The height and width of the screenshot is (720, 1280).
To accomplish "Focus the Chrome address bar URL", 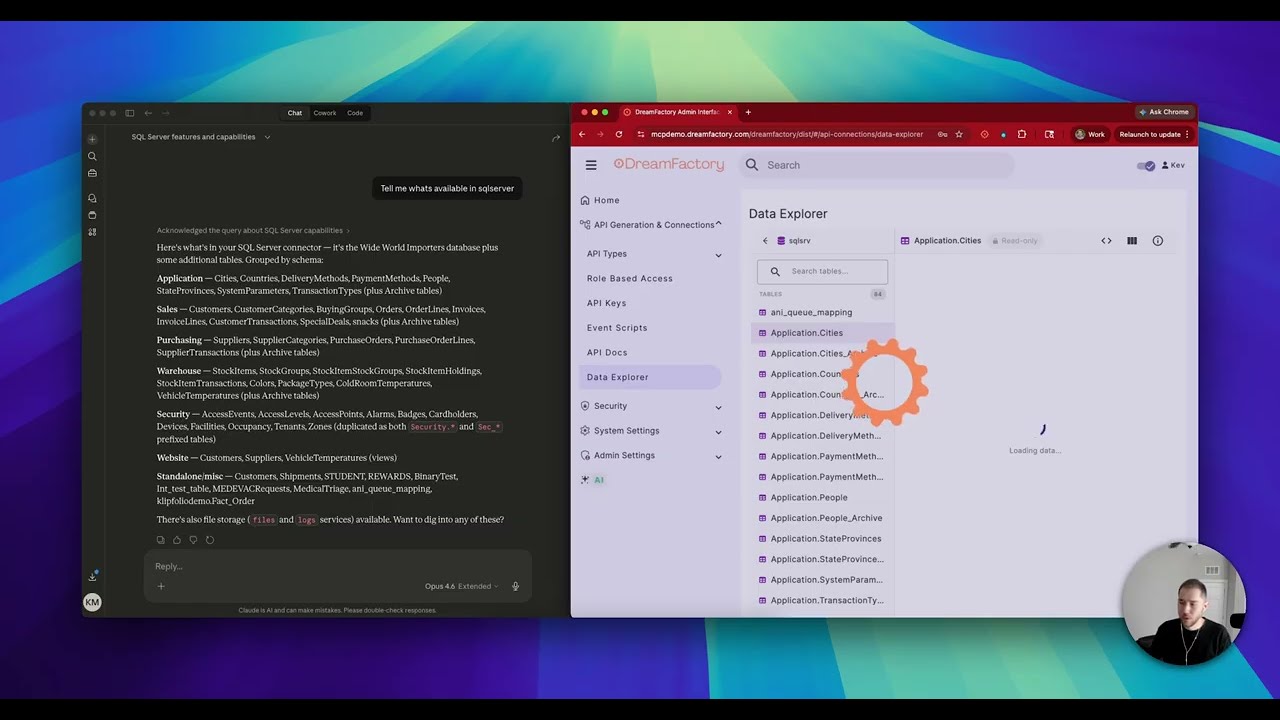I will [787, 134].
